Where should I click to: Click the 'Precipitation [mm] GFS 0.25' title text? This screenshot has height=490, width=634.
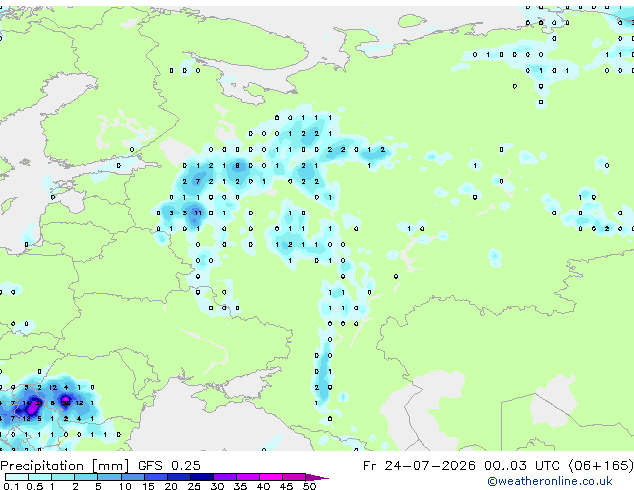(x=100, y=466)
